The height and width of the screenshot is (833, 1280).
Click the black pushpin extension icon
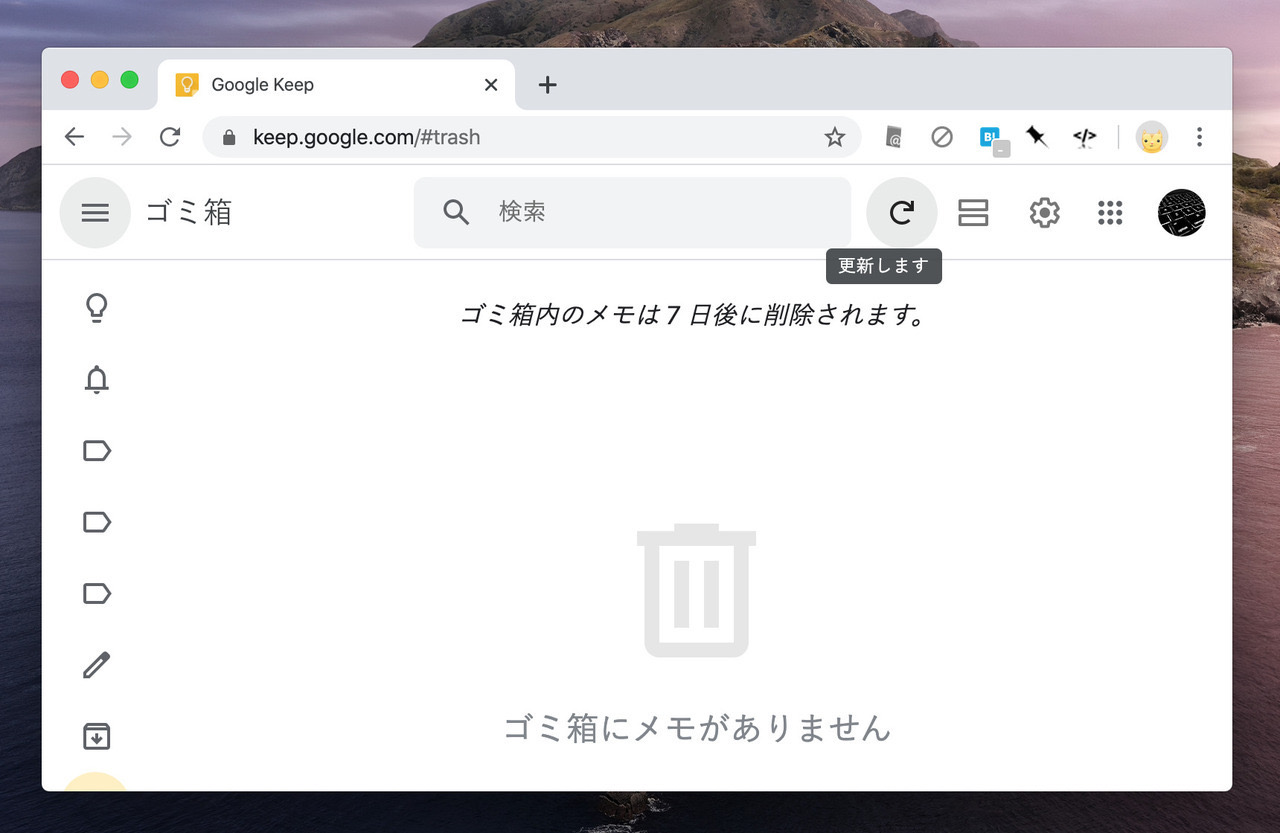click(x=1037, y=137)
